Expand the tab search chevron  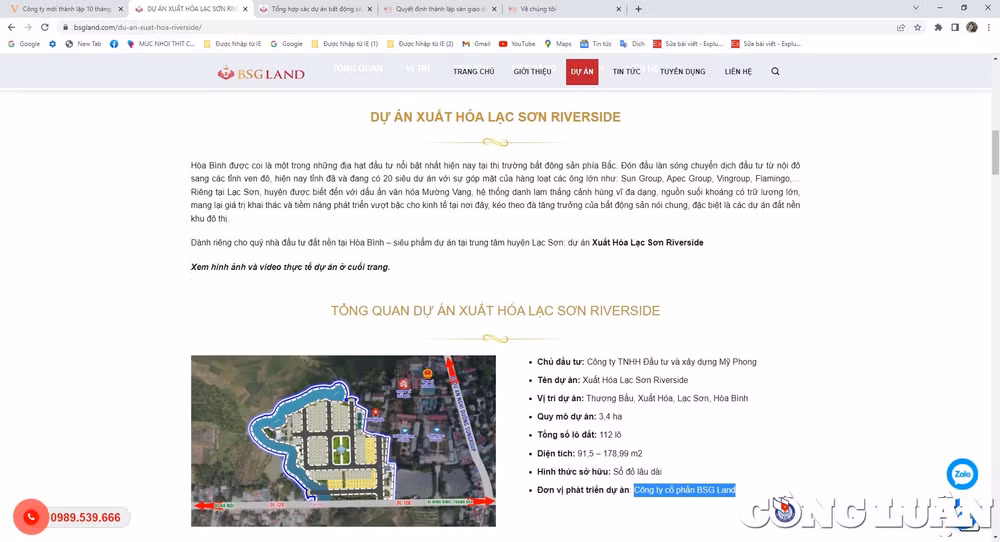(x=916, y=8)
